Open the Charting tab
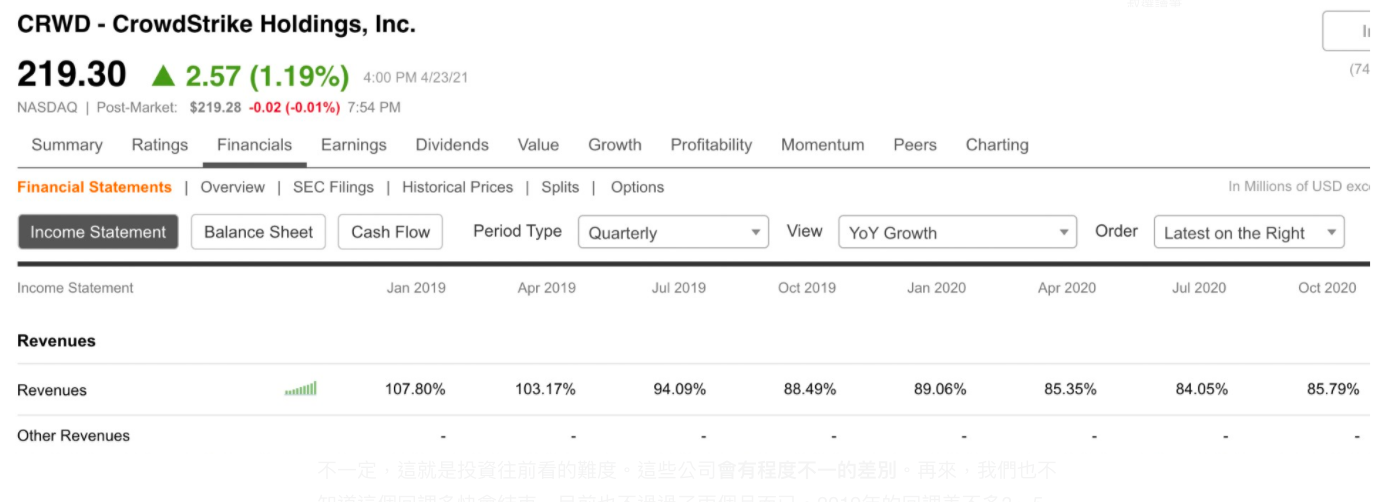 click(997, 145)
